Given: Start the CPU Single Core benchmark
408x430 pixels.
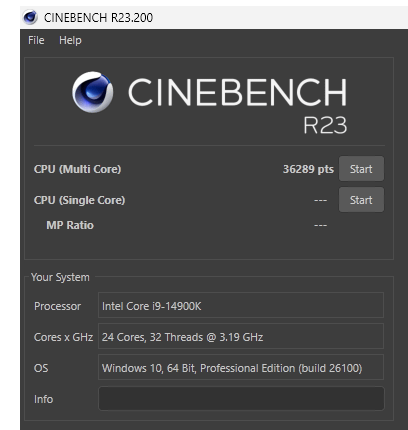Looking at the screenshot, I should point(361,200).
